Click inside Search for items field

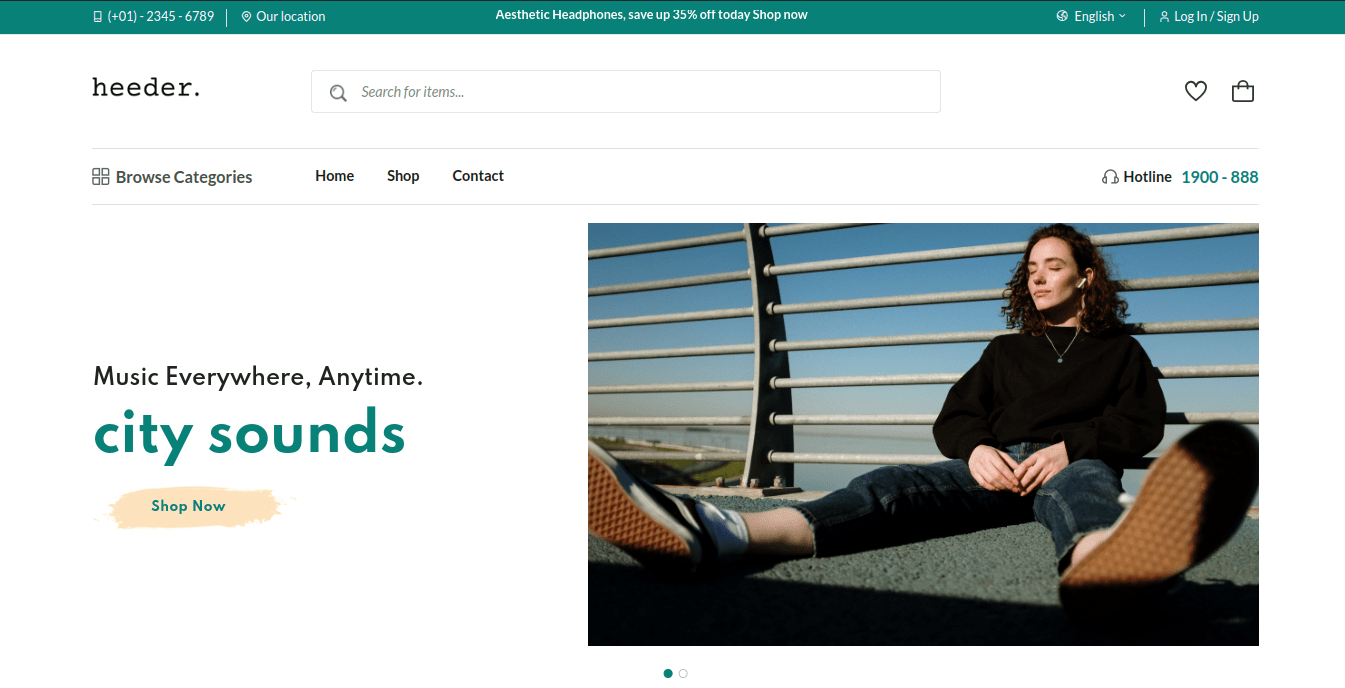point(626,91)
